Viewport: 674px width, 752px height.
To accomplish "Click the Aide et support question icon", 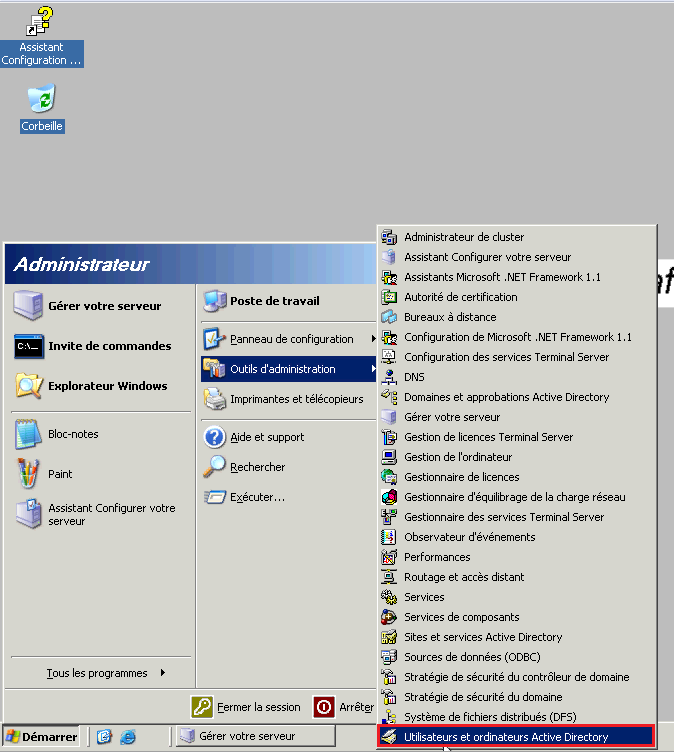I will click(214, 437).
